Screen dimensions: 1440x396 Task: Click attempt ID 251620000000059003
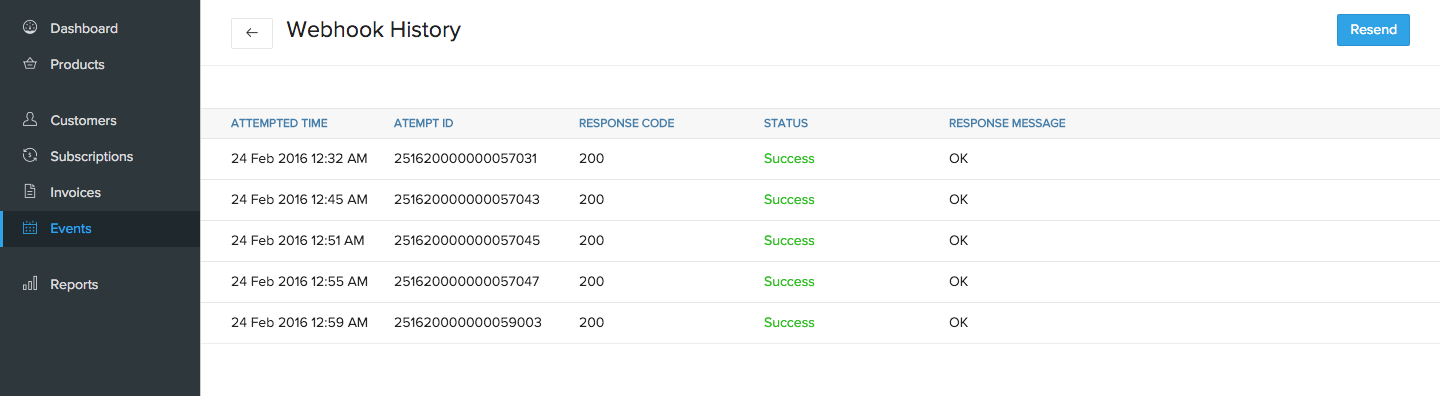468,323
